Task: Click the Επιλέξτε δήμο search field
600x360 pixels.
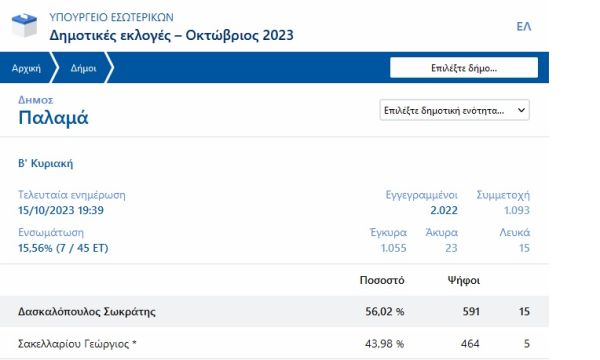Action: [464, 68]
